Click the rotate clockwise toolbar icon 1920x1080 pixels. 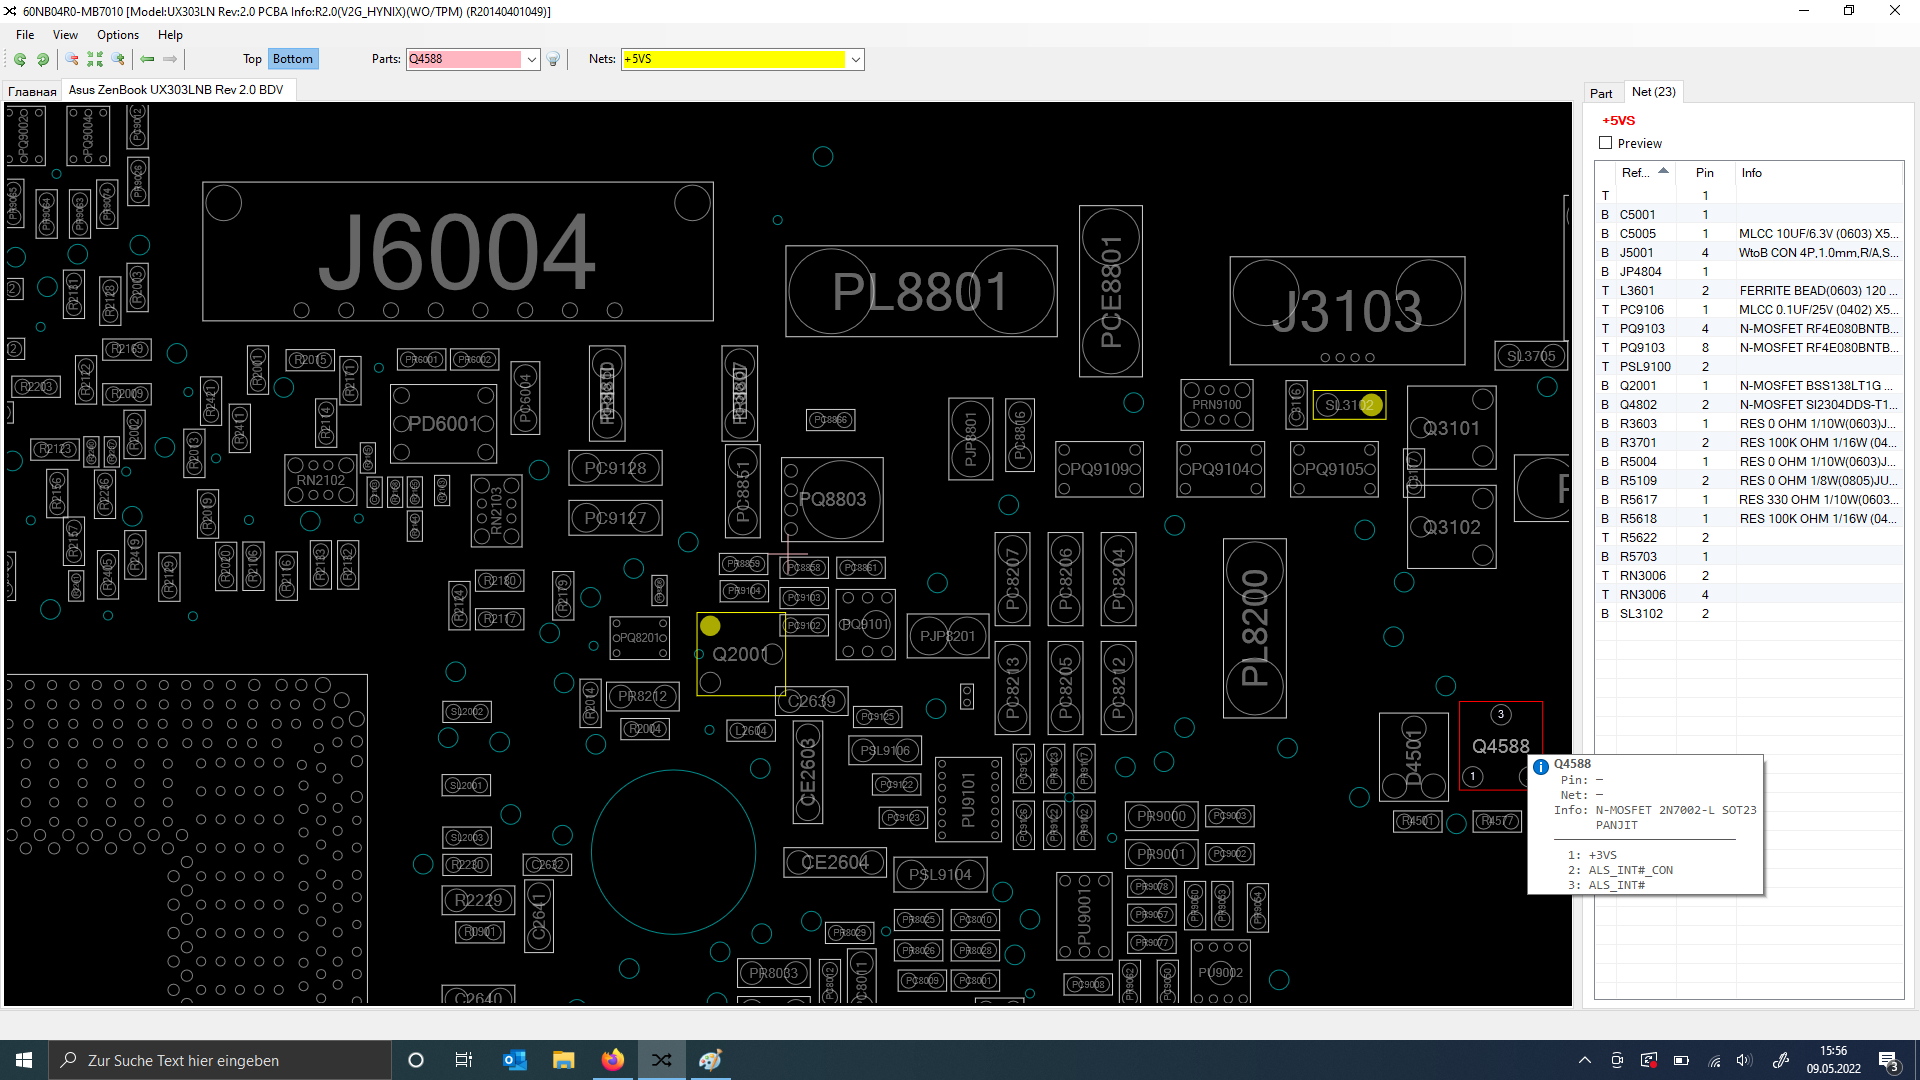pos(43,60)
